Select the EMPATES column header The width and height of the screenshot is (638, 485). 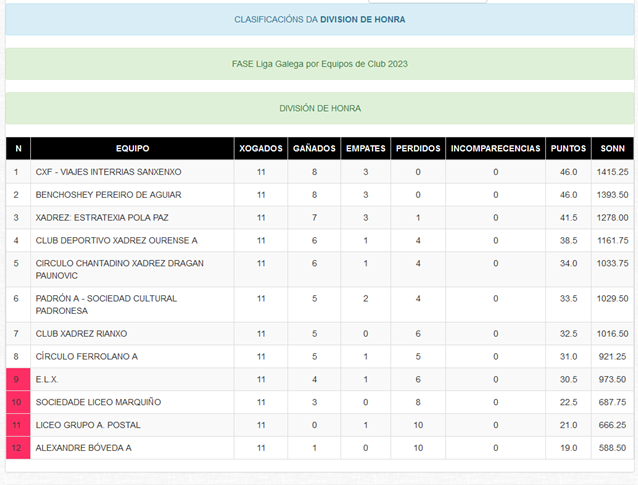(x=365, y=149)
